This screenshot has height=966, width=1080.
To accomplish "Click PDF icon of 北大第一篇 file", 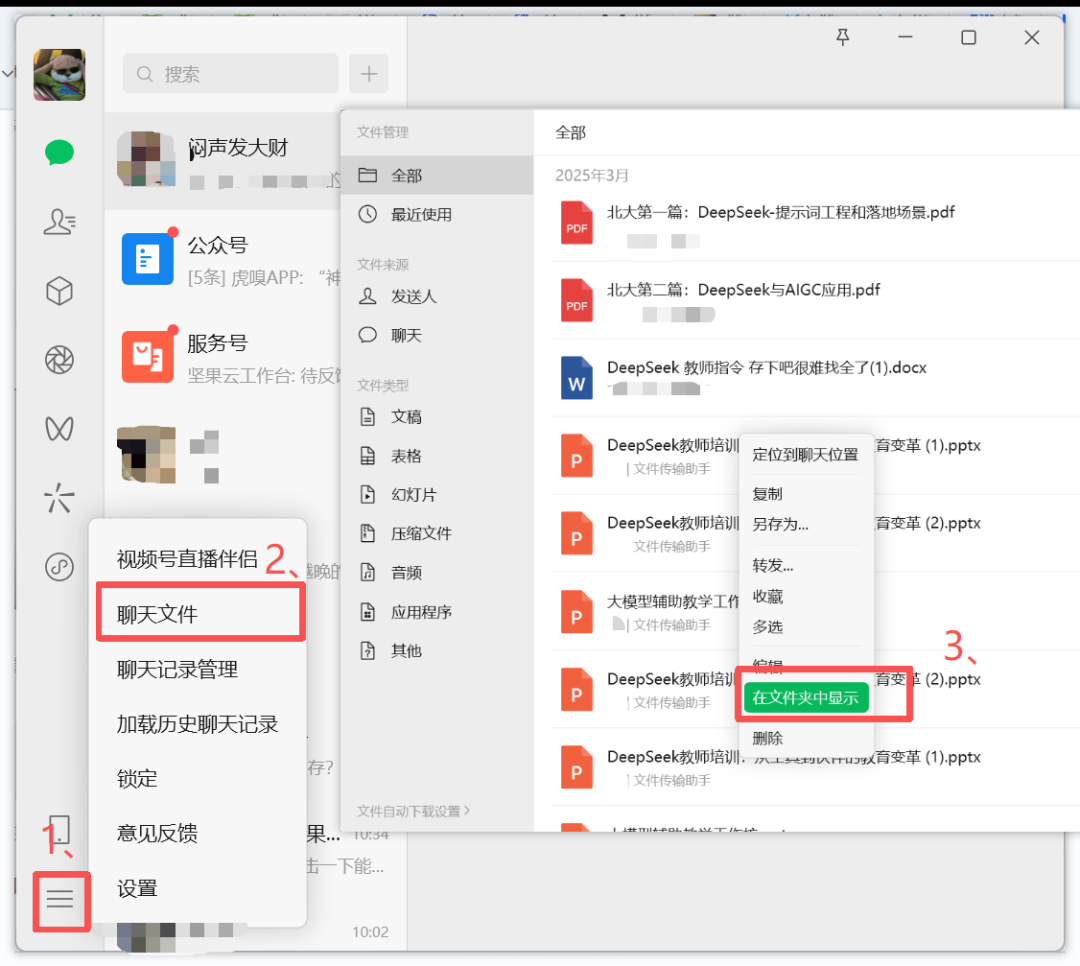I will (577, 223).
